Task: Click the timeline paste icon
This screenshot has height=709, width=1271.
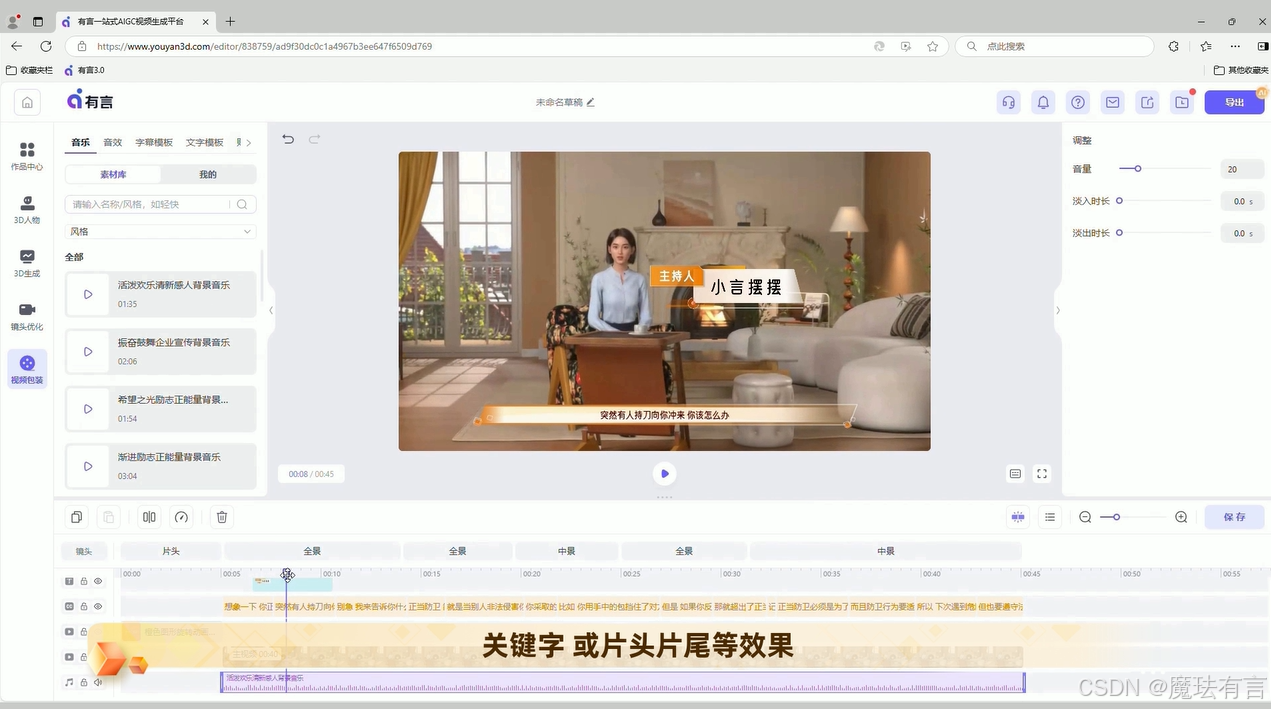Action: tap(109, 517)
